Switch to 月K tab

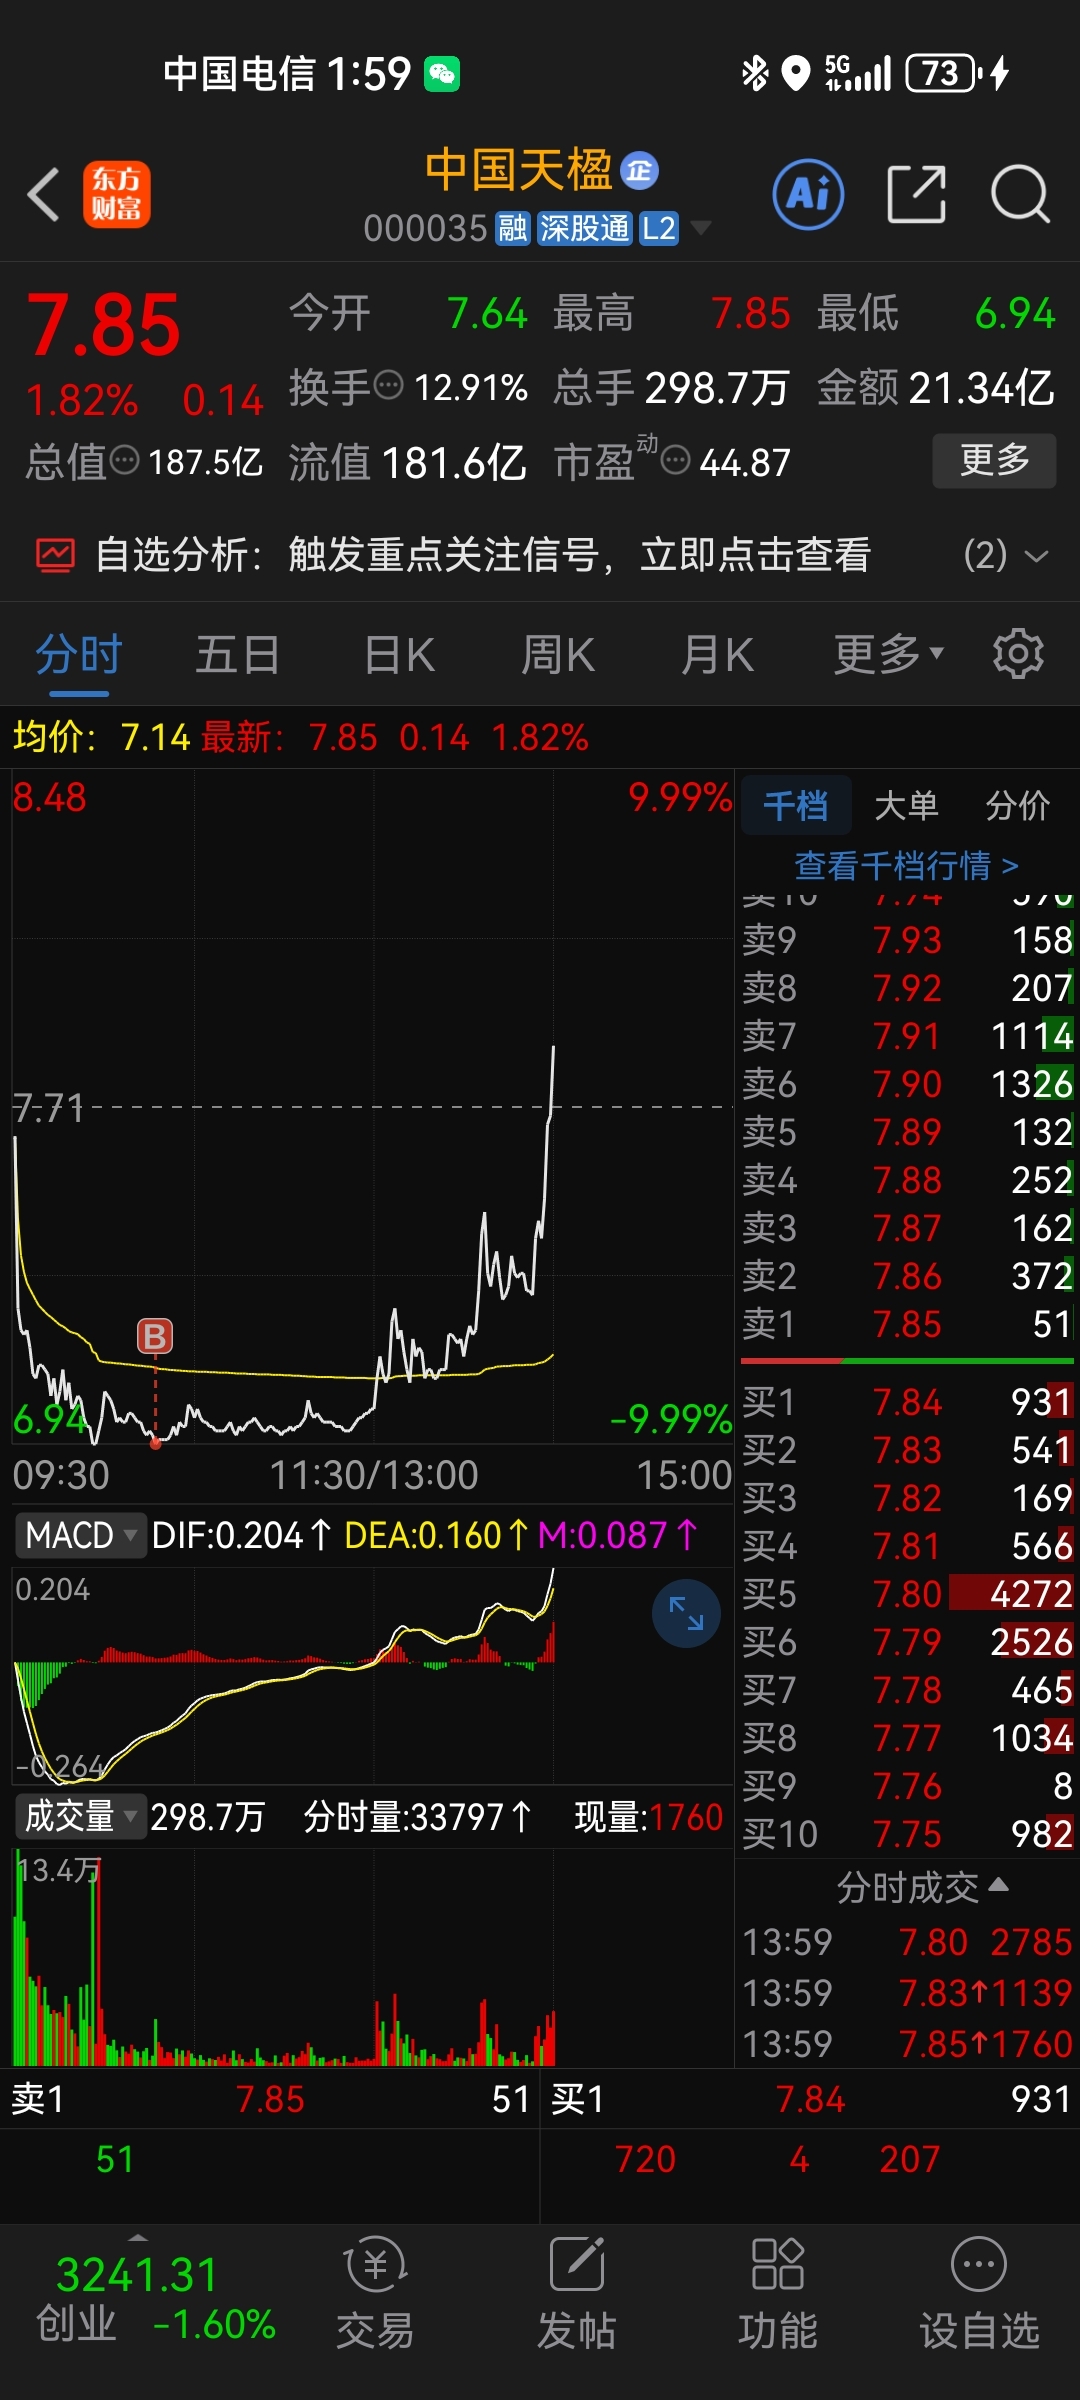point(717,655)
